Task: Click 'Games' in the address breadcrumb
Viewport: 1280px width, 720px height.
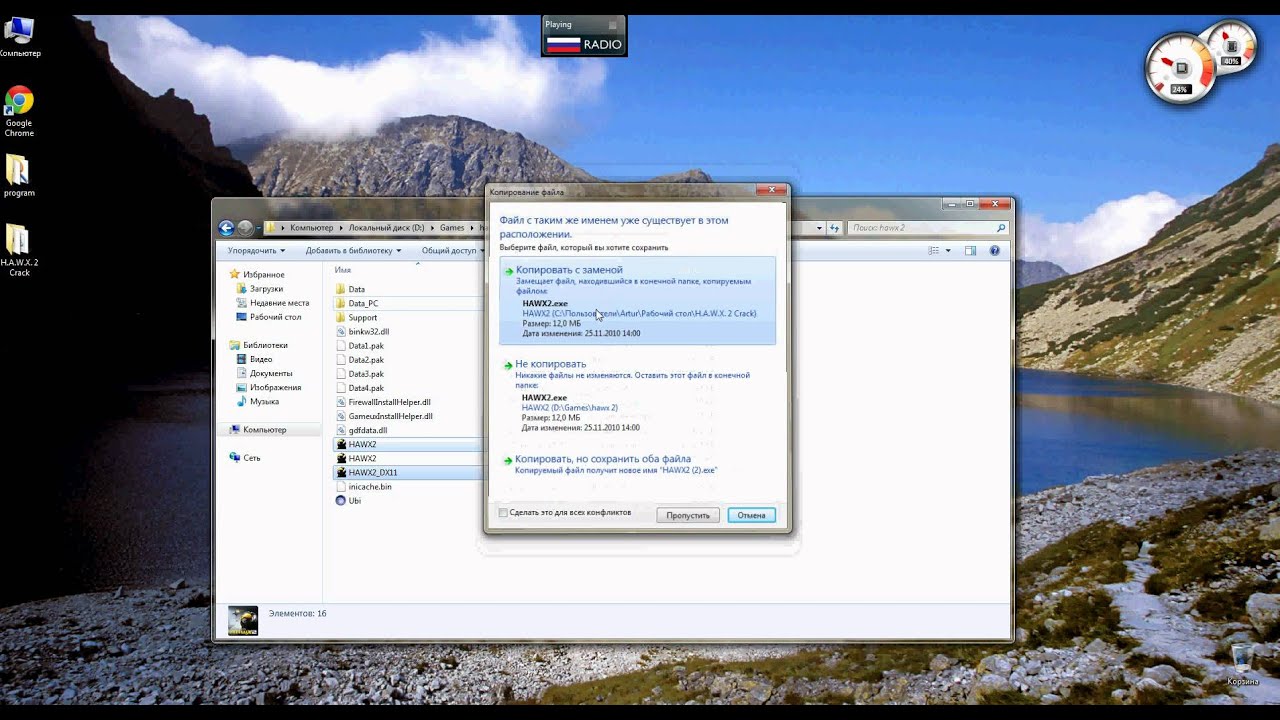Action: [x=452, y=228]
